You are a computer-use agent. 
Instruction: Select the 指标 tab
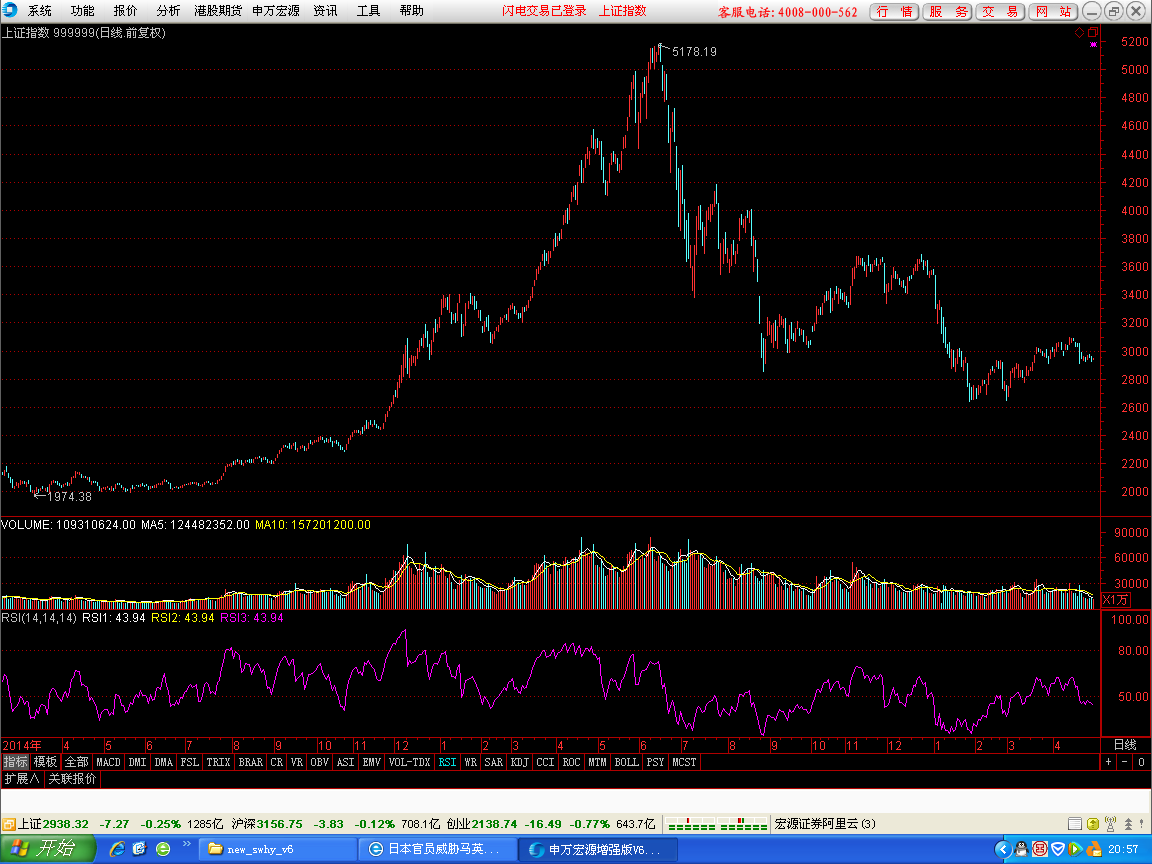[x=15, y=762]
